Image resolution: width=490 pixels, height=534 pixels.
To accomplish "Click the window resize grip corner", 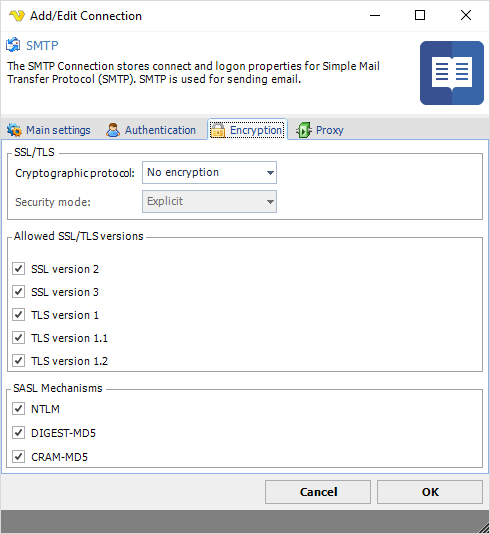I will click(x=484, y=528).
